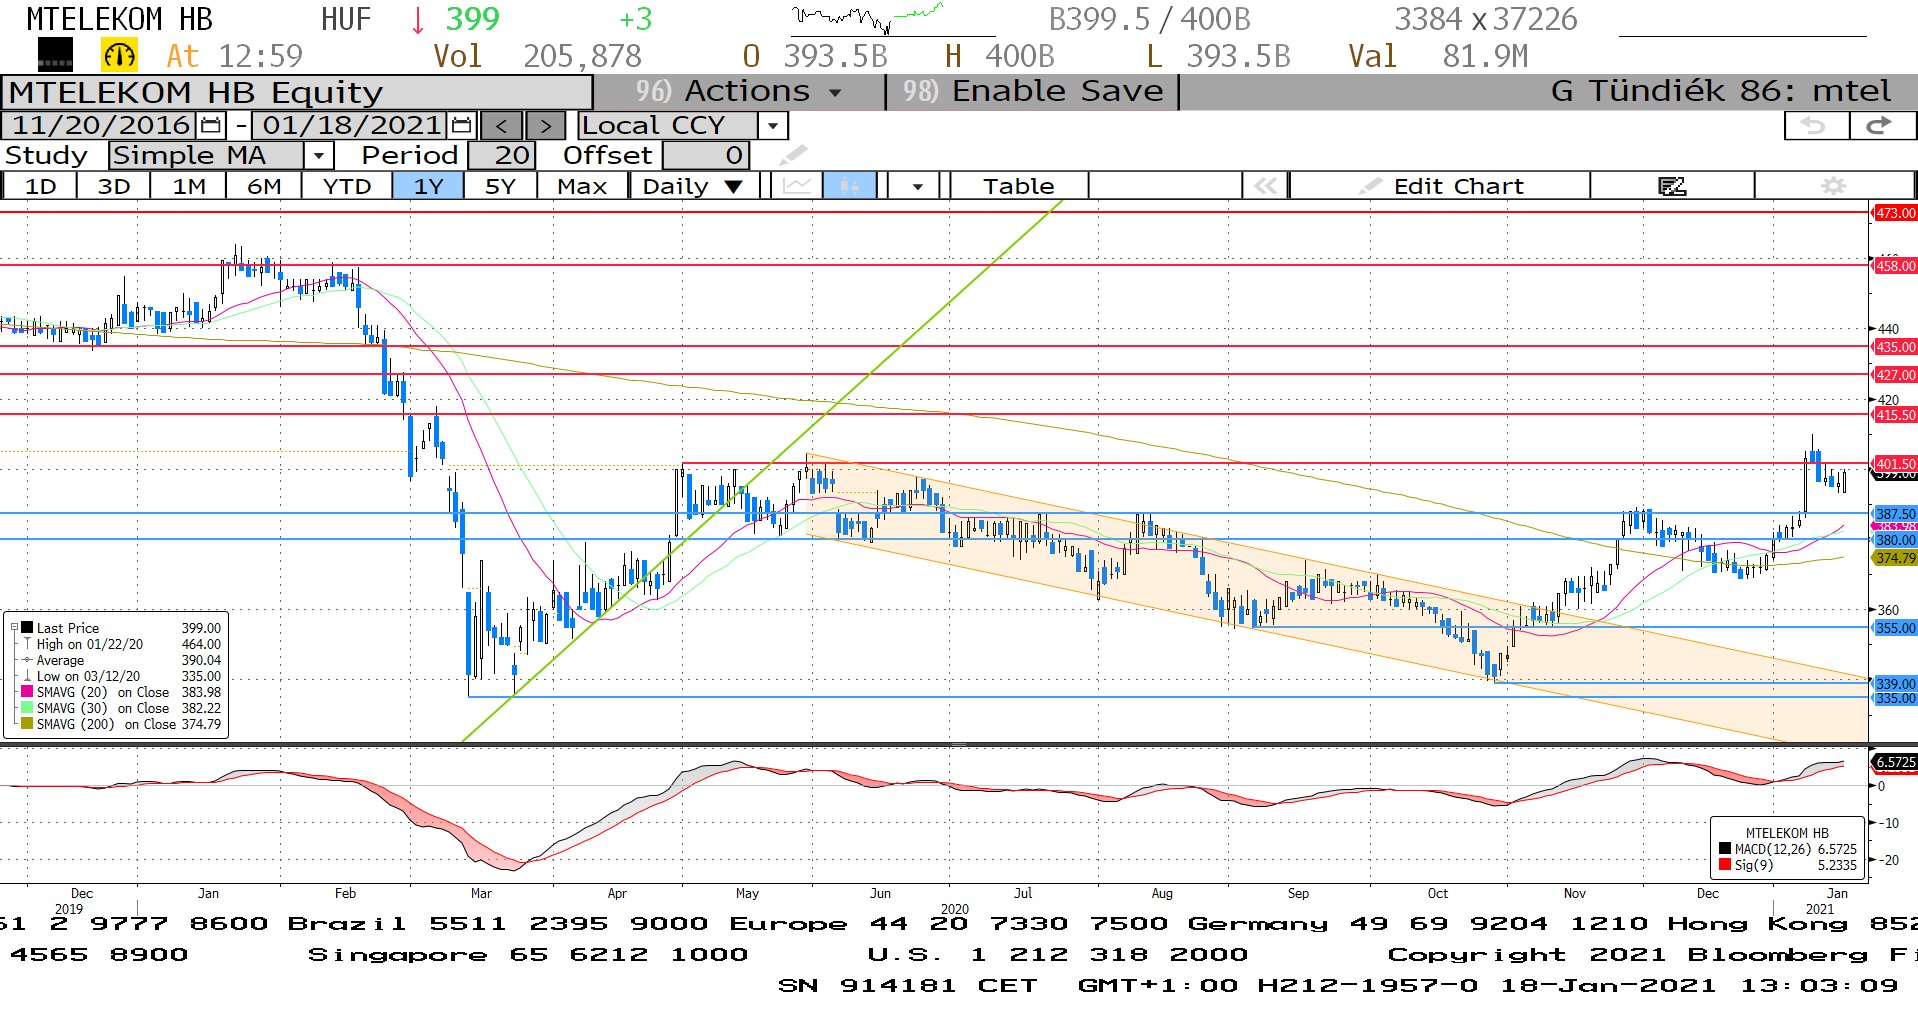Click the pencil annotate icon
This screenshot has width=1918, height=1025.
(793, 155)
